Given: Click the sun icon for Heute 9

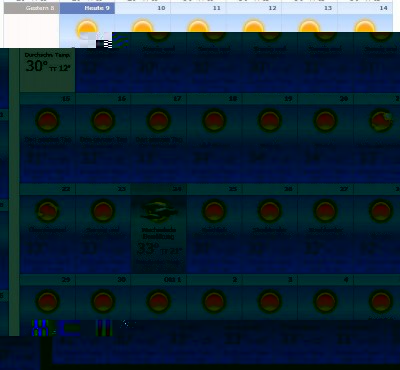Looking at the screenshot, I should point(87,30).
